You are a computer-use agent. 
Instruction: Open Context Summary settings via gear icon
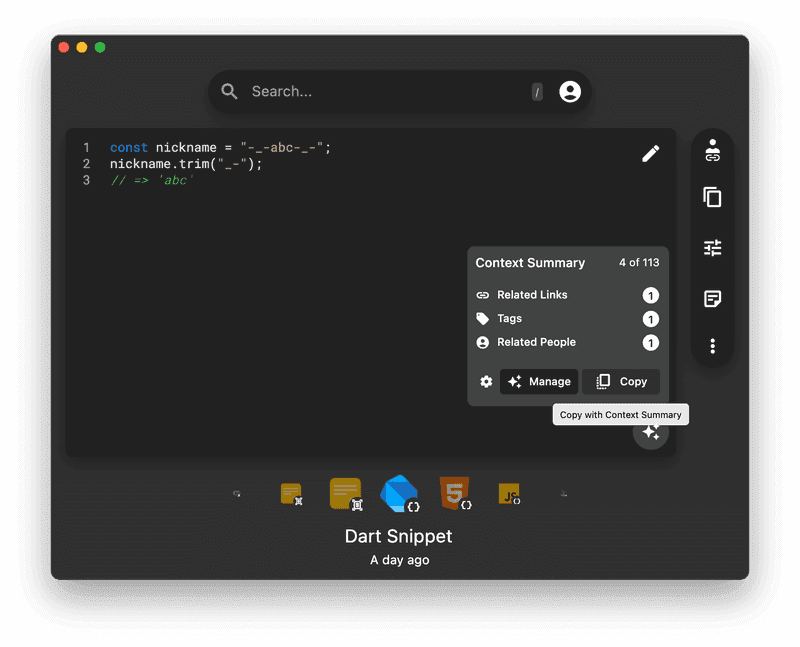coord(486,381)
